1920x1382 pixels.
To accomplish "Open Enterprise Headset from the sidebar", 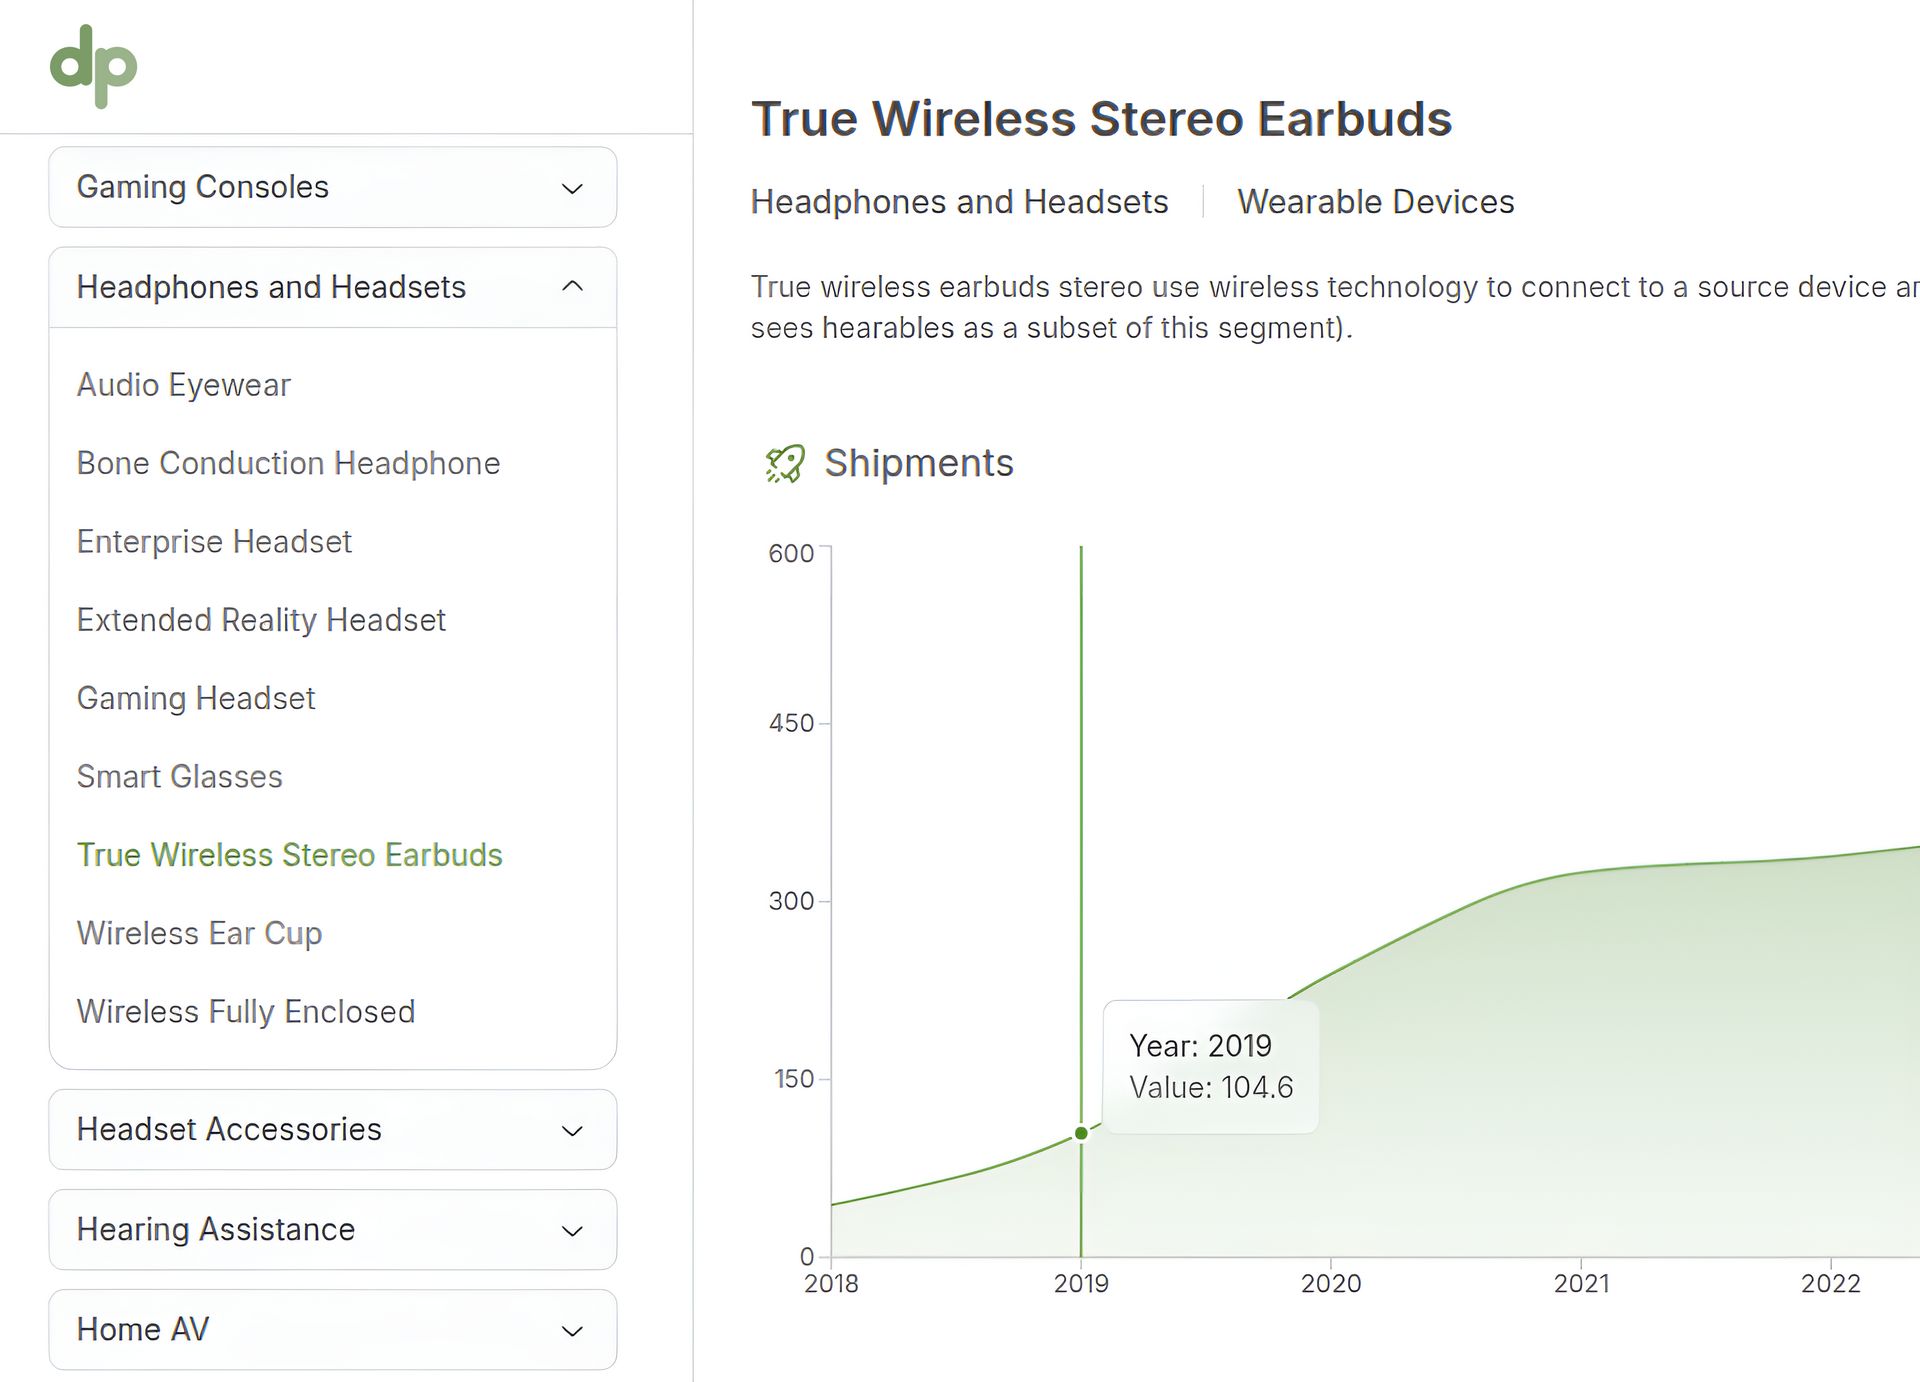I will pos(214,541).
